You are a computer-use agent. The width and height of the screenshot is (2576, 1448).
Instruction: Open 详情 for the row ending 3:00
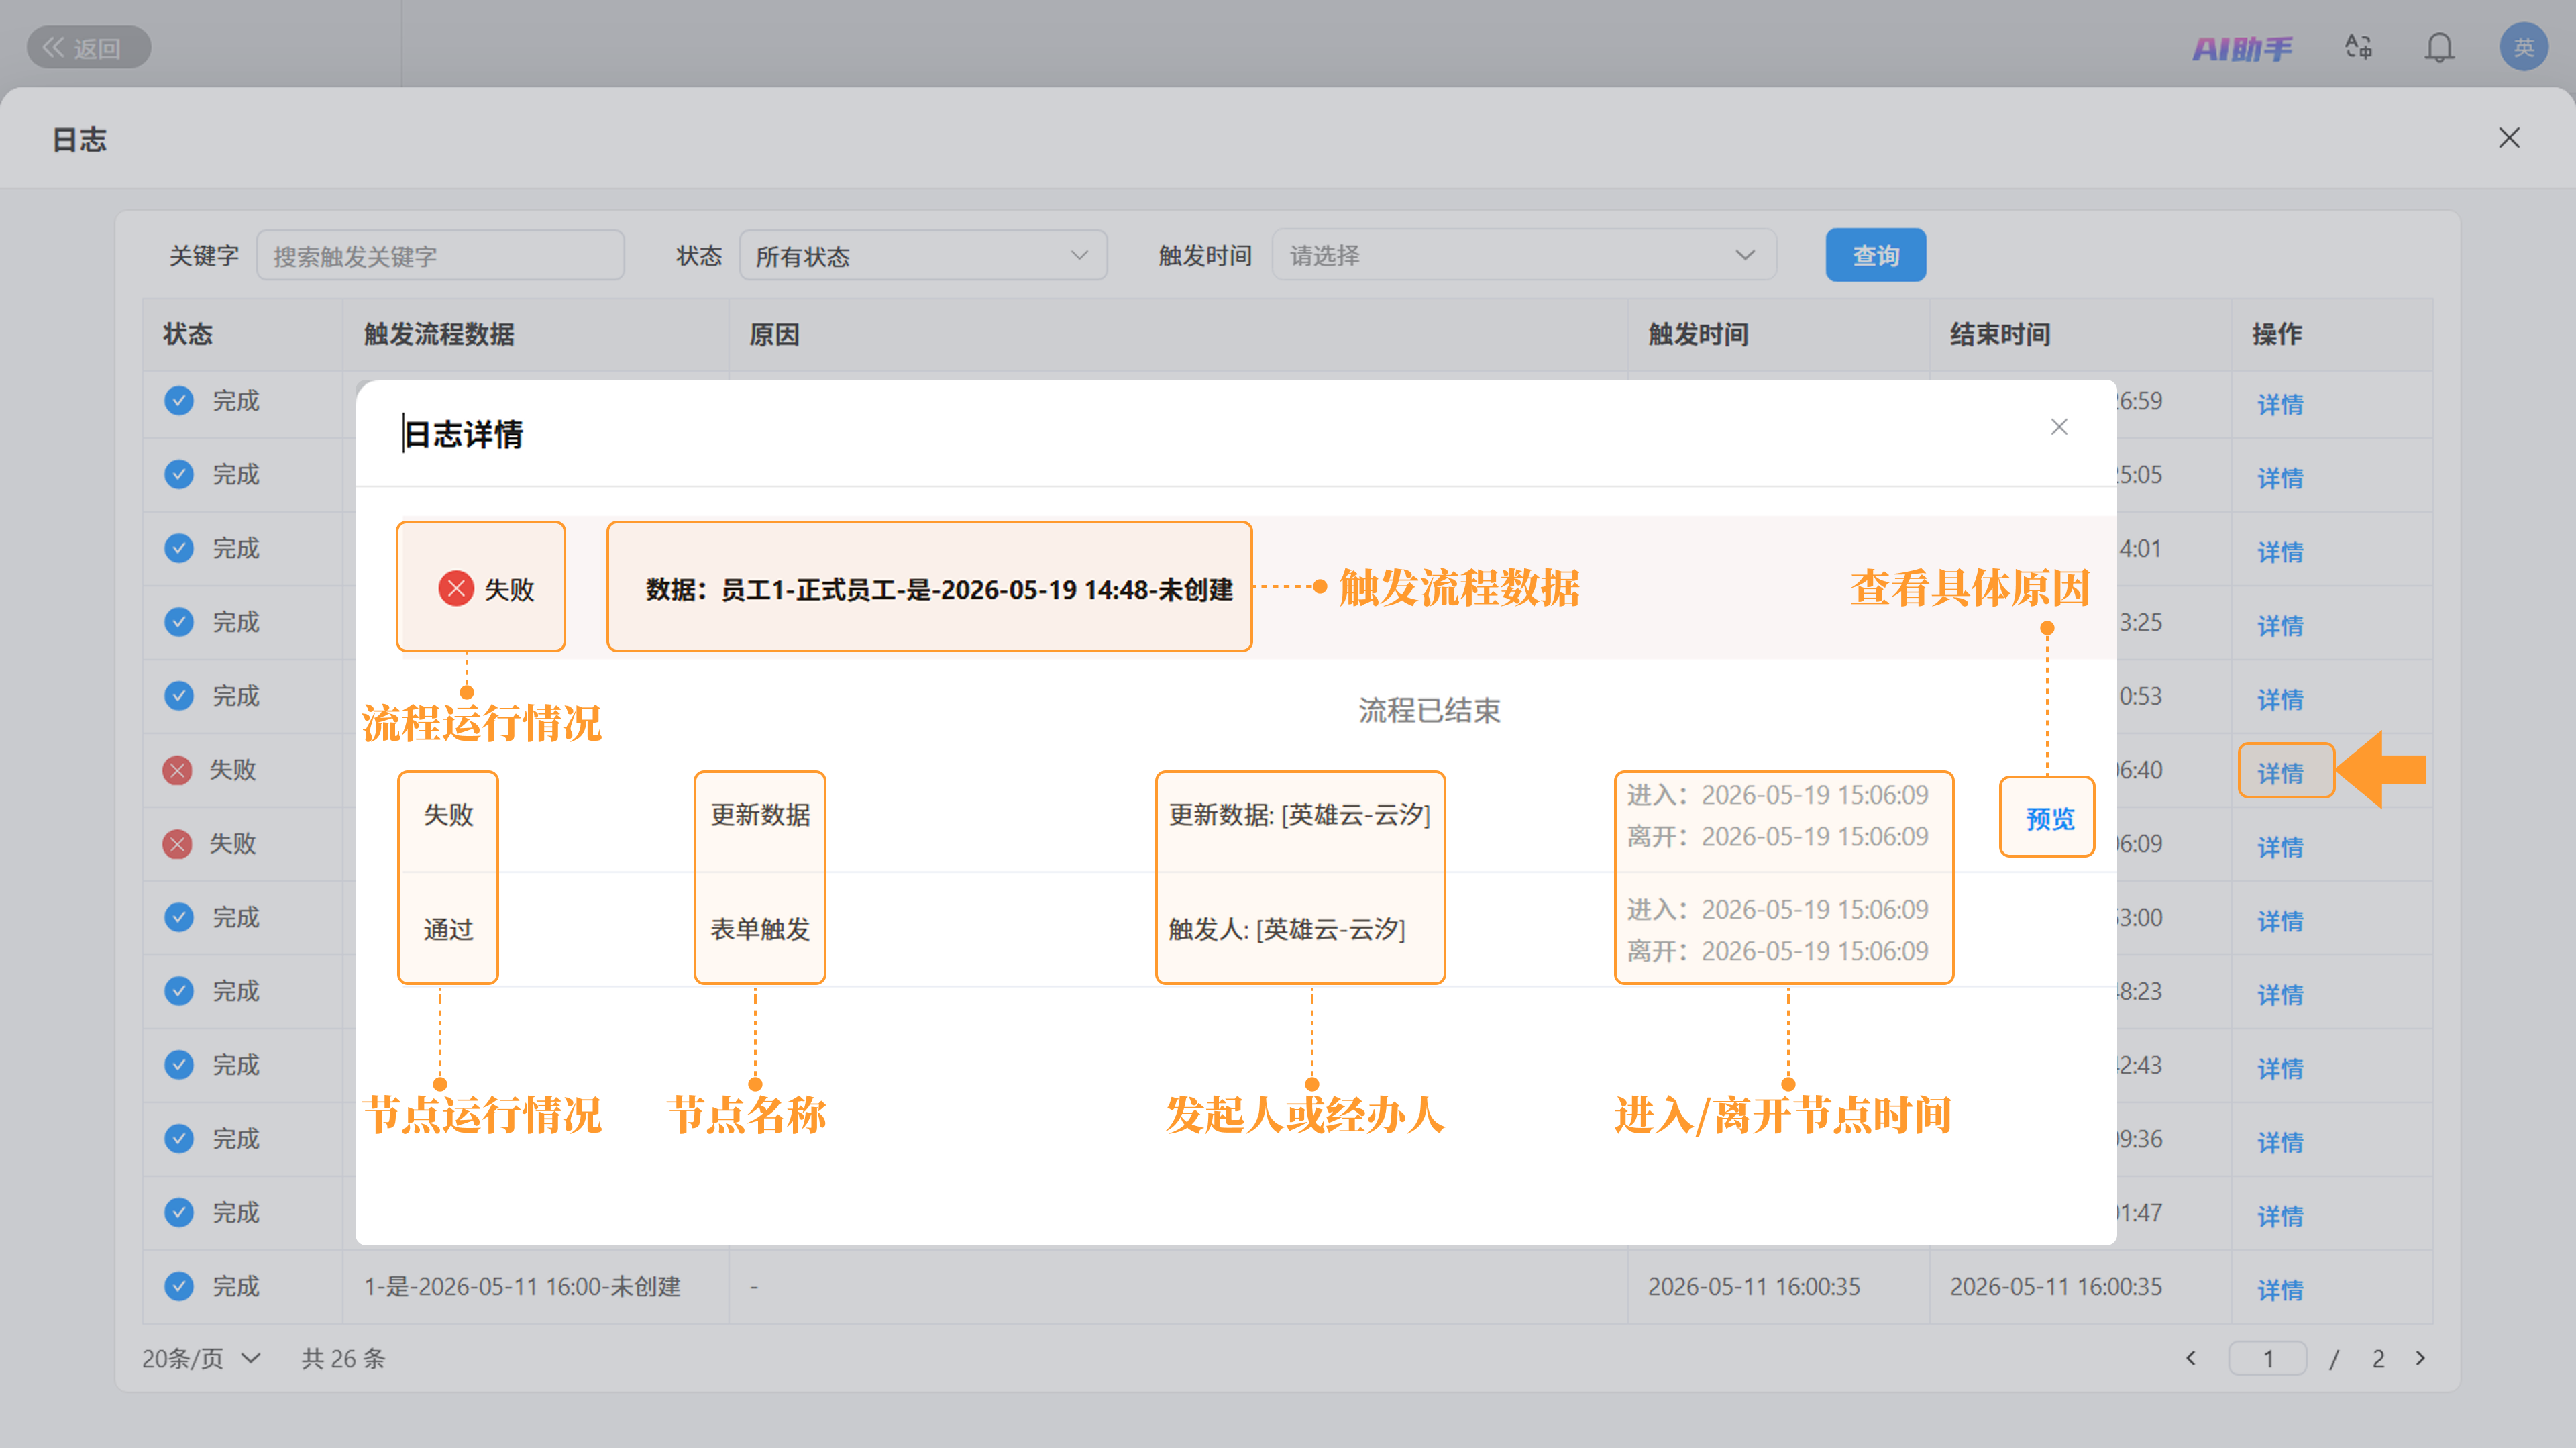(2280, 920)
